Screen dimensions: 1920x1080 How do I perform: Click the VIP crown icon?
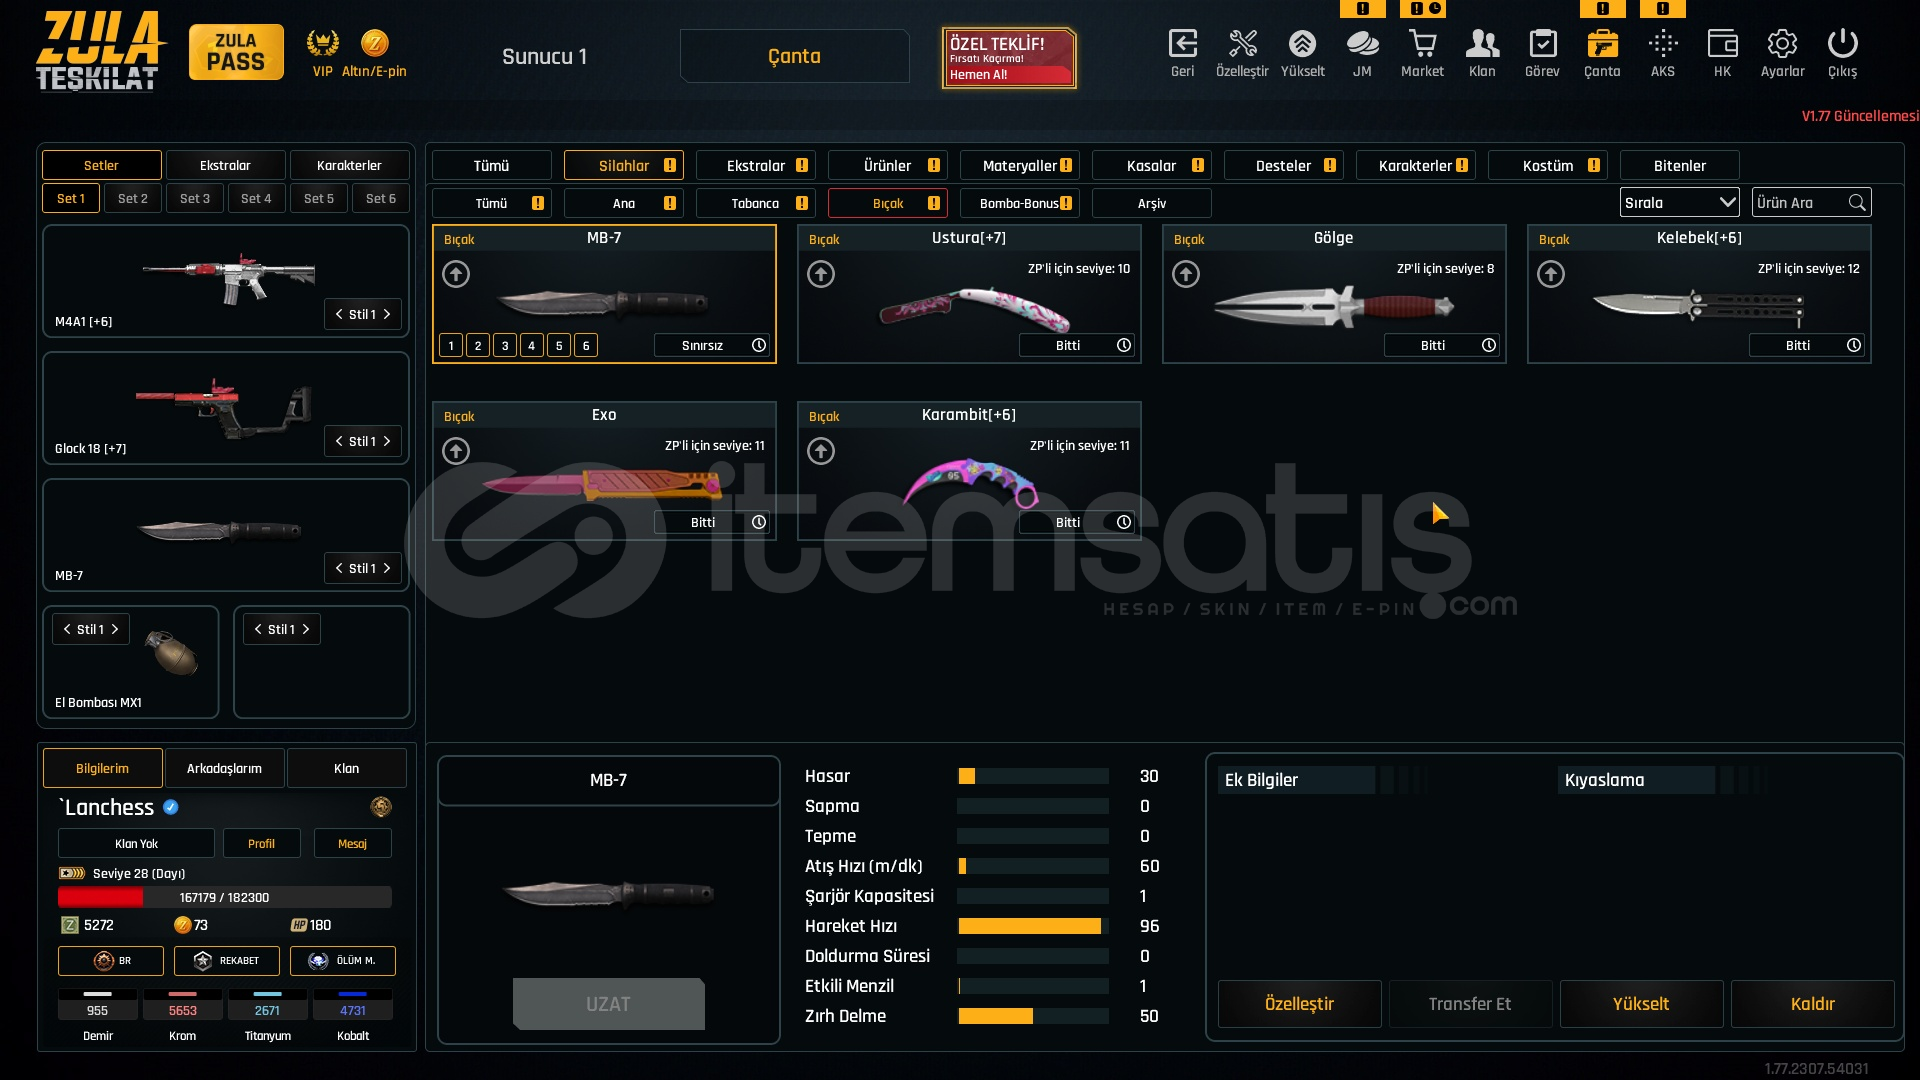coord(322,43)
